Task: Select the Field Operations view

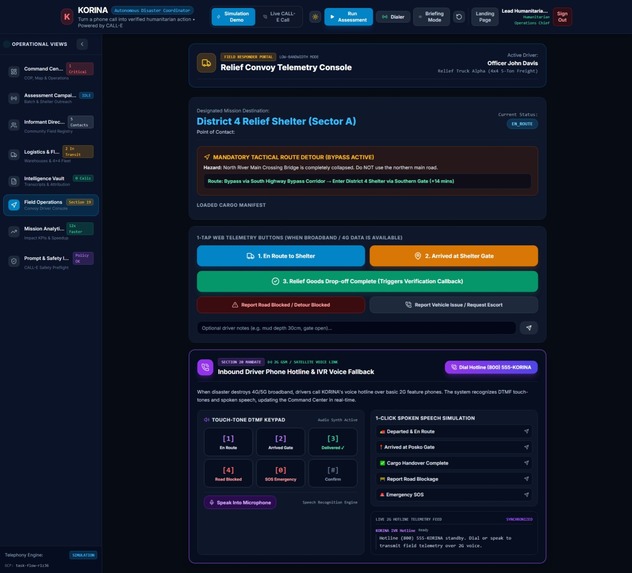Action: click(x=51, y=205)
